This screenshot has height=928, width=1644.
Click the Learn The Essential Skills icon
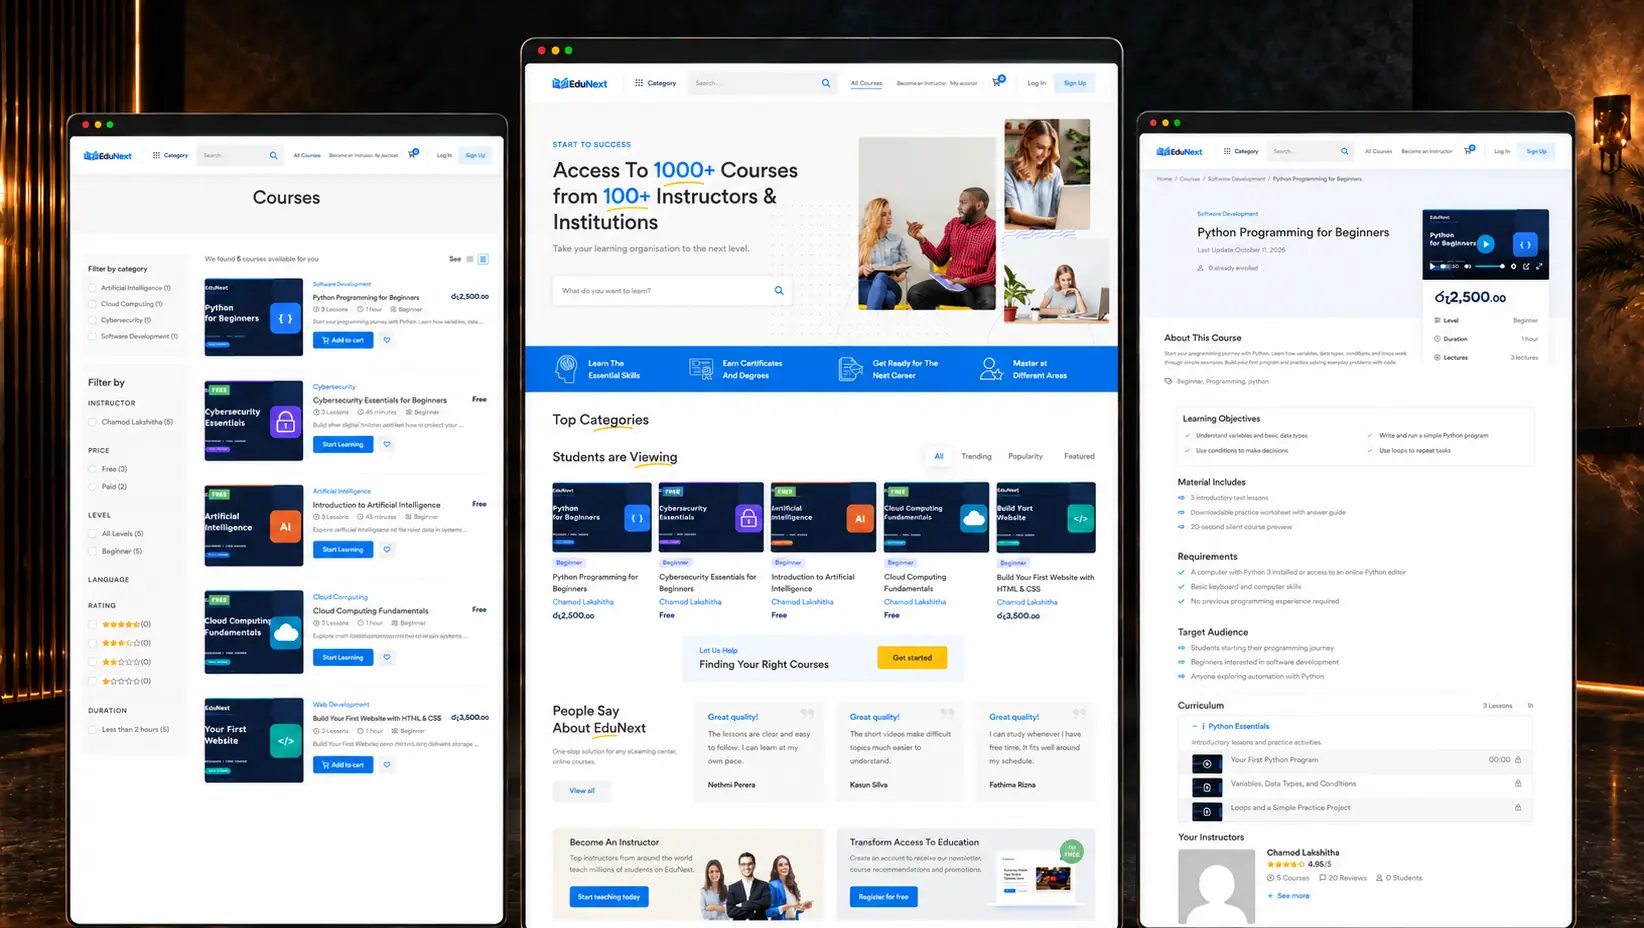pos(566,369)
